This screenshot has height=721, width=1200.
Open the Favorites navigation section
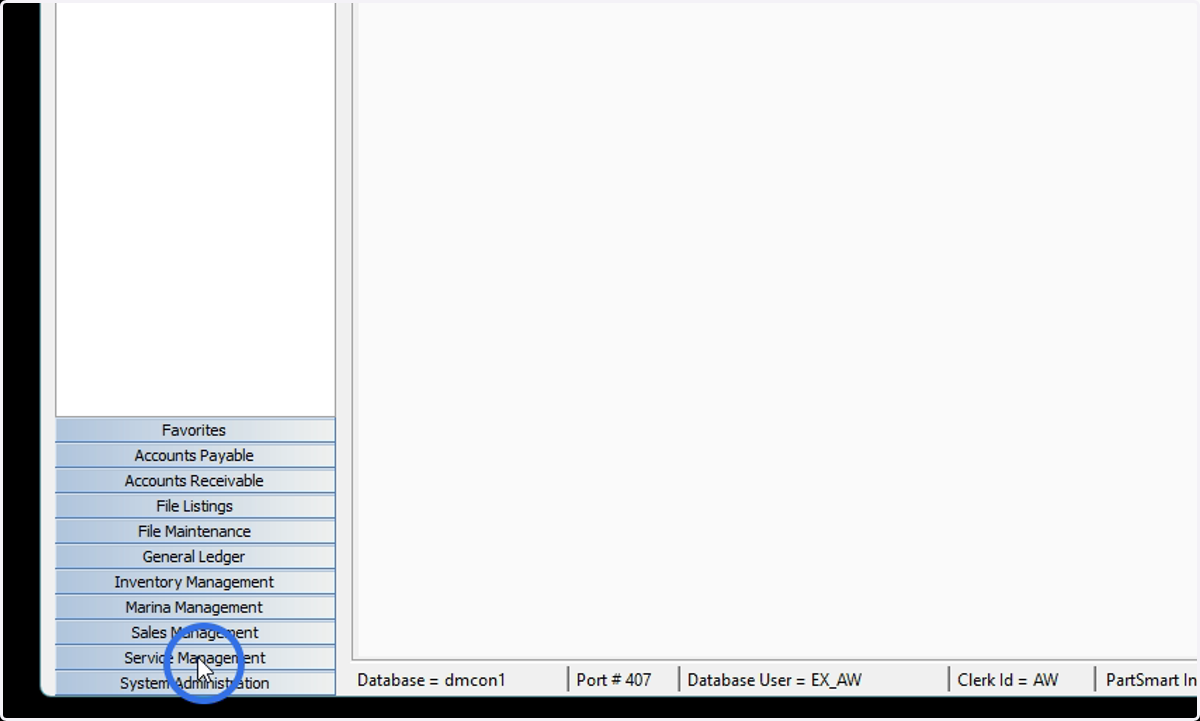click(x=195, y=430)
